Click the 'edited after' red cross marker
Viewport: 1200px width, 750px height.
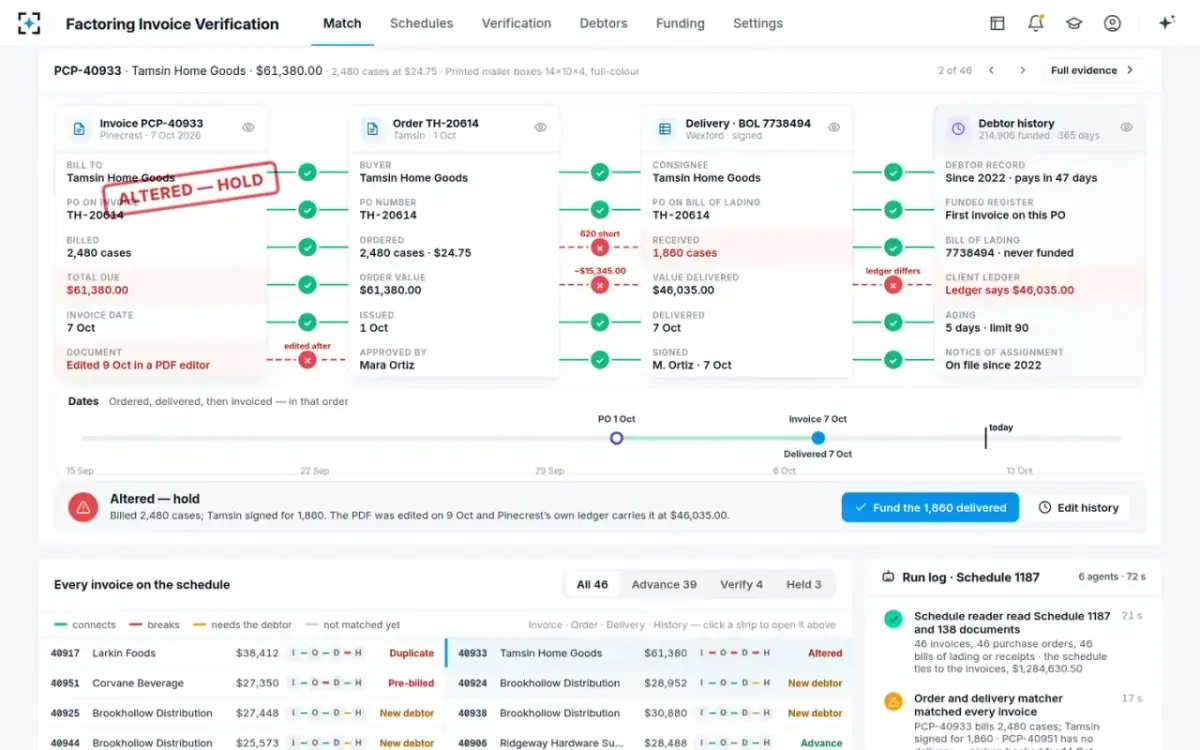pyautogui.click(x=307, y=360)
